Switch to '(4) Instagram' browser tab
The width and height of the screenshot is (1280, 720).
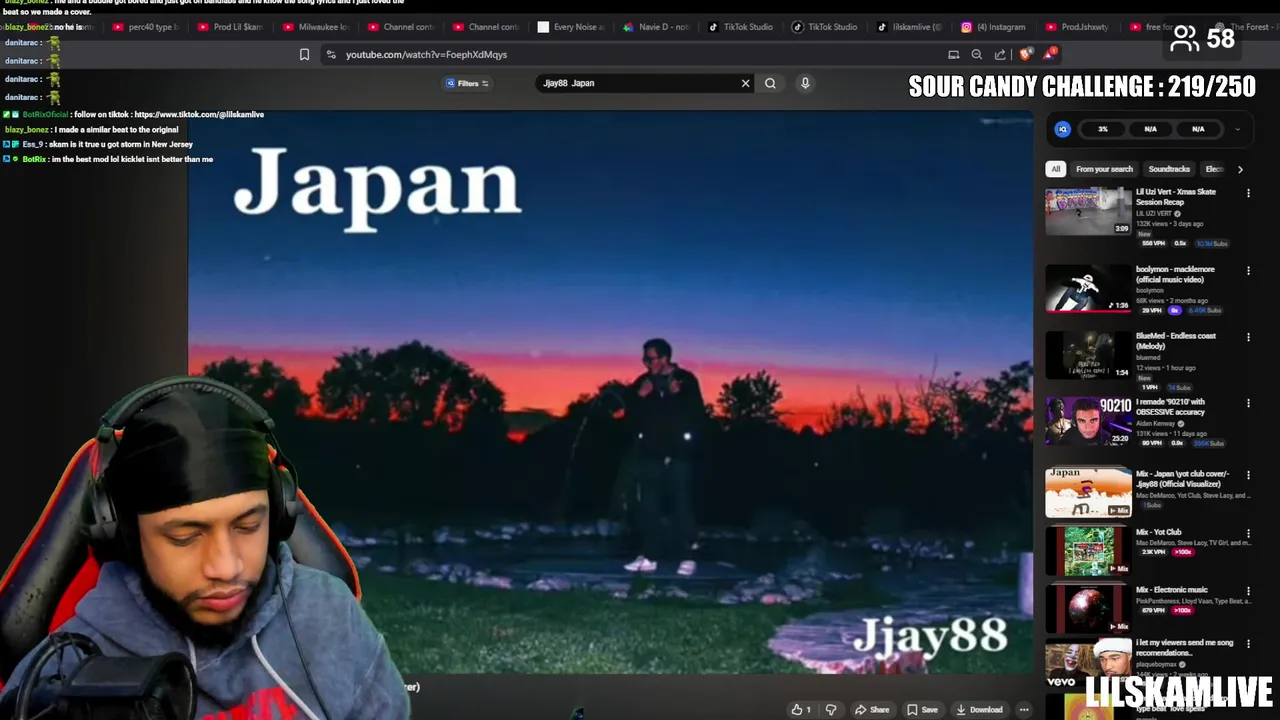tap(994, 27)
